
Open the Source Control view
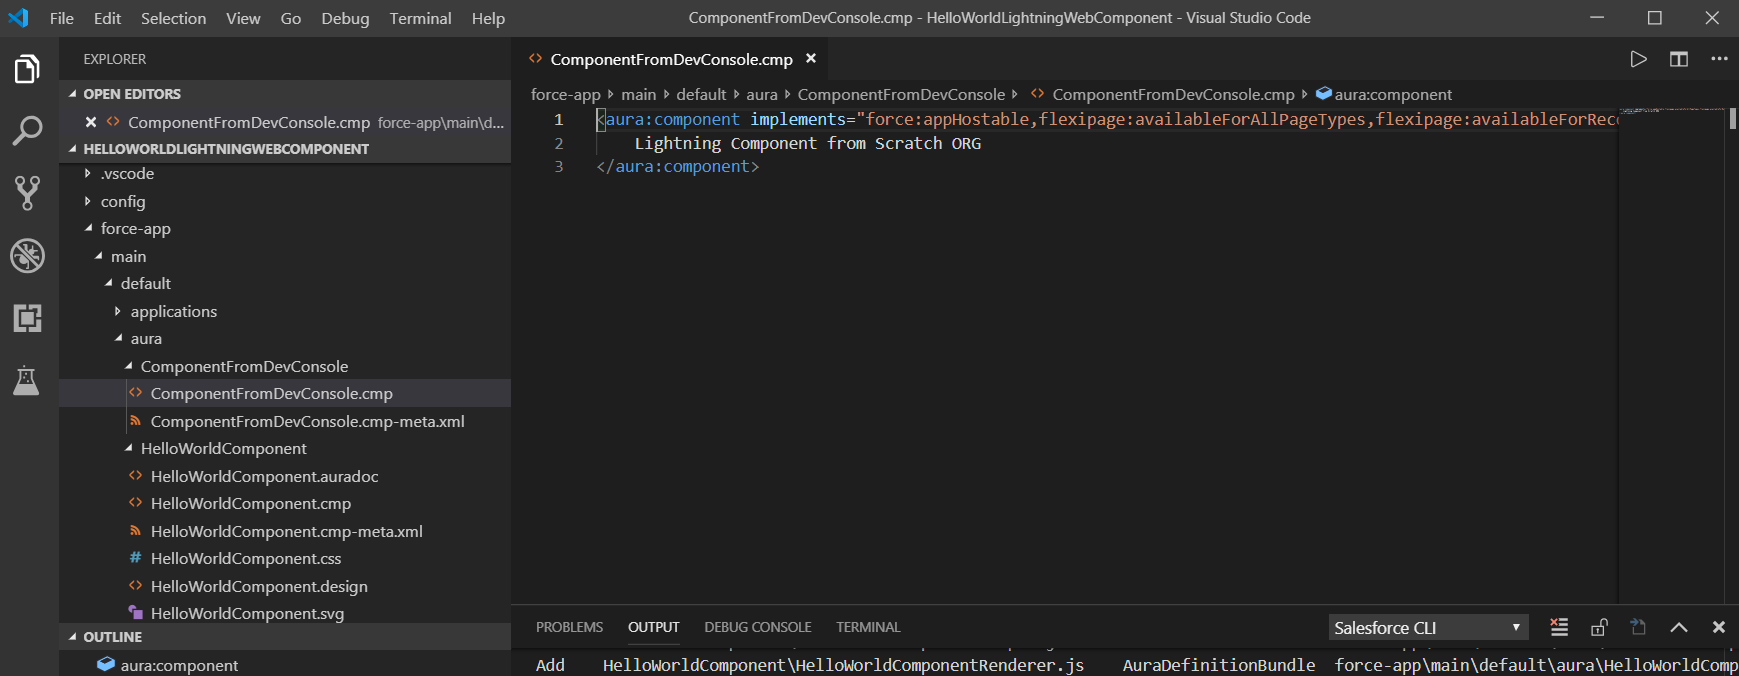(x=27, y=193)
